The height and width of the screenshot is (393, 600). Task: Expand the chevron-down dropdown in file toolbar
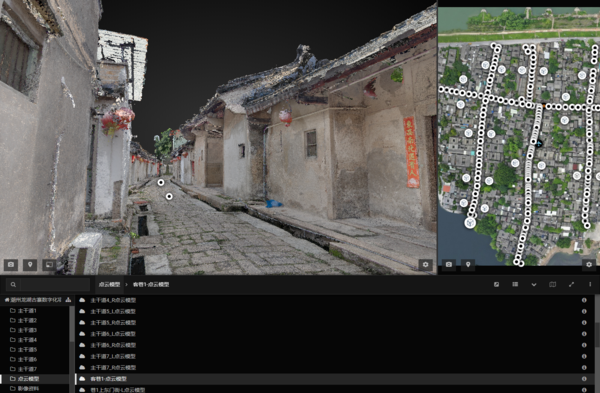[x=534, y=285]
